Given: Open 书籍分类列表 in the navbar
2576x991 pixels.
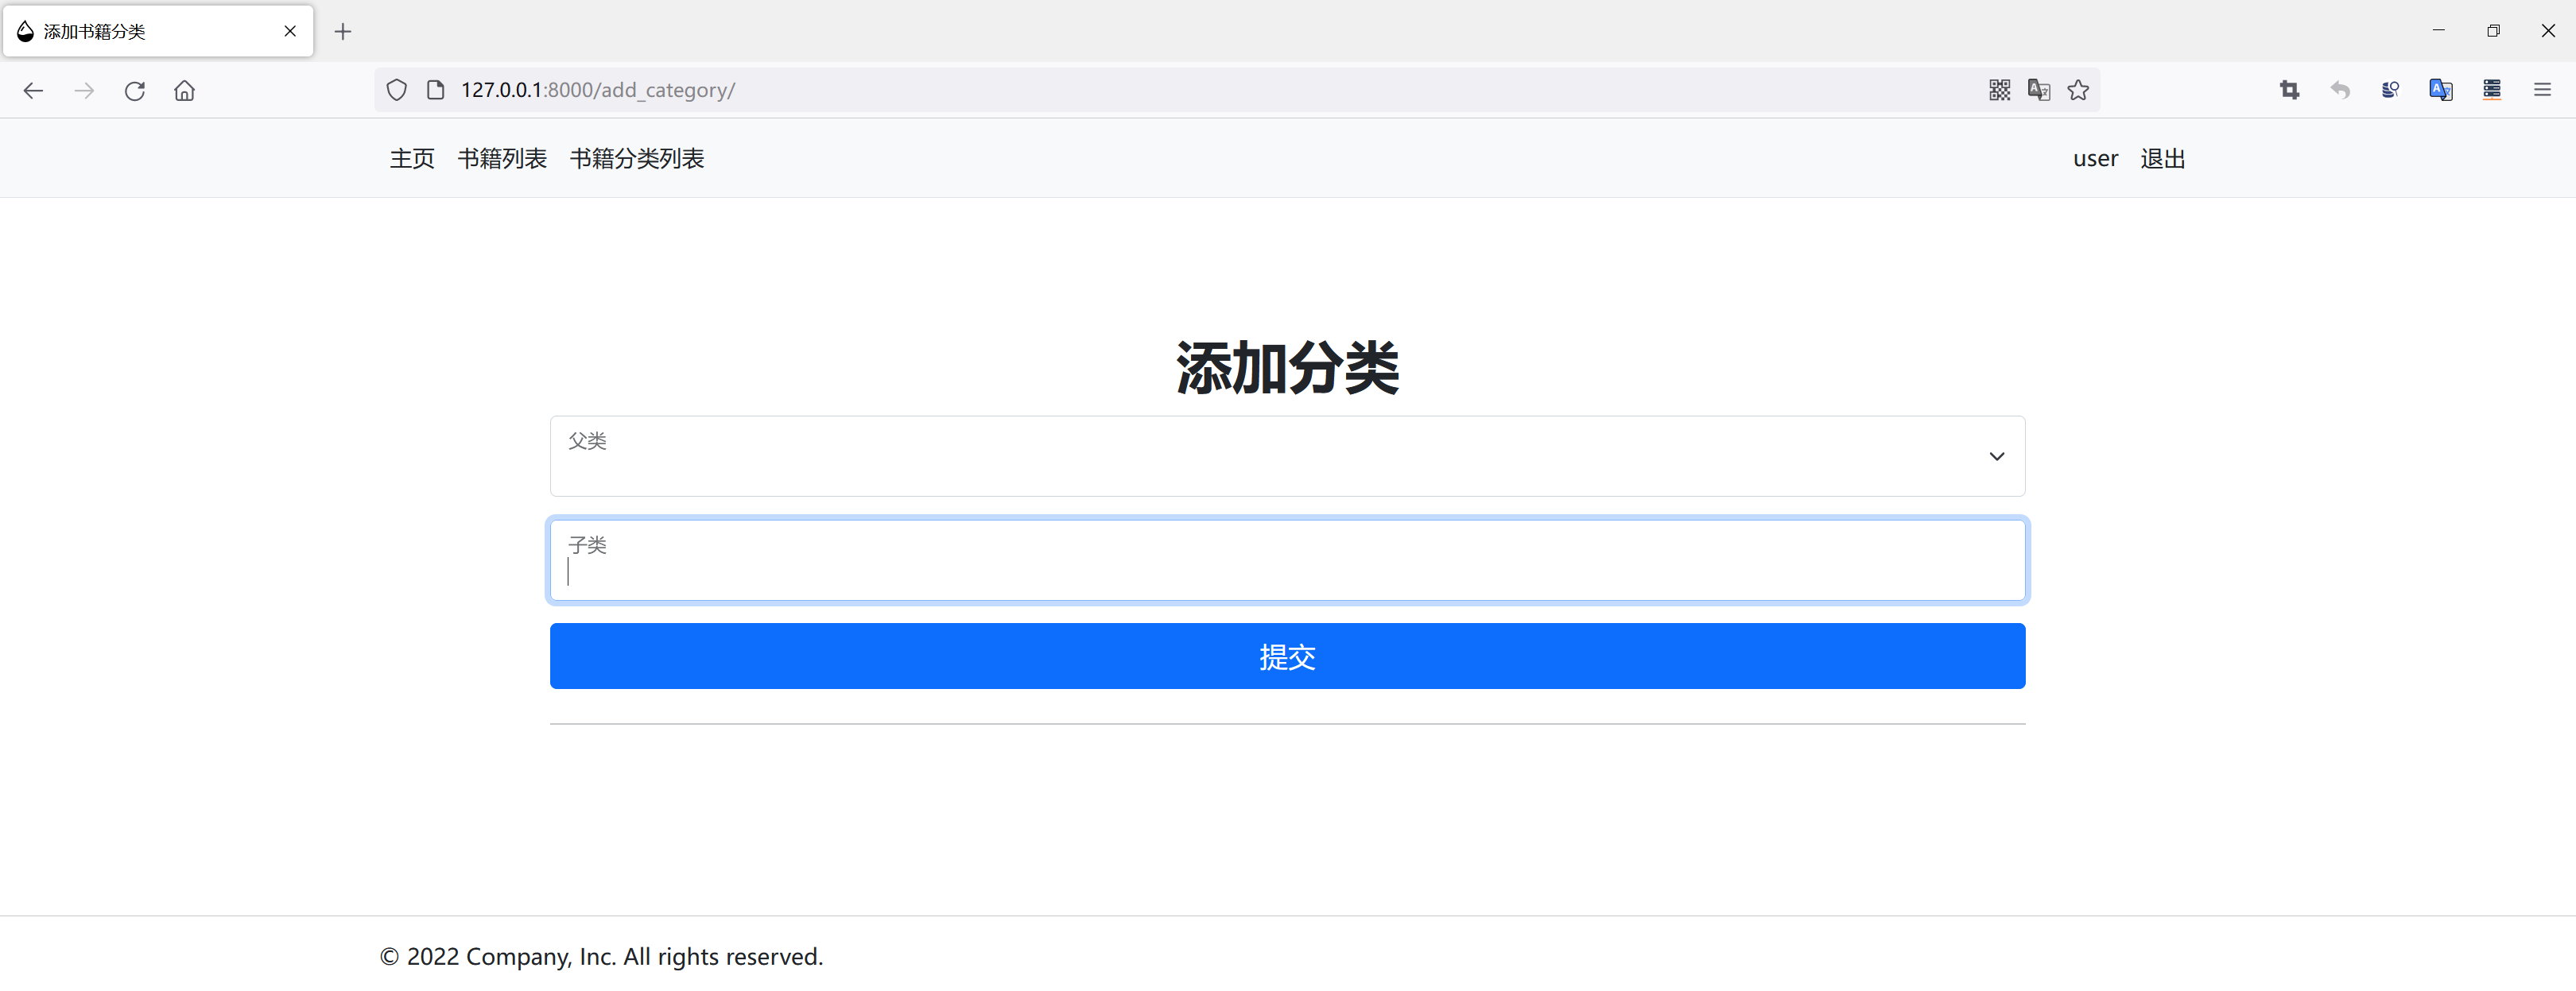Looking at the screenshot, I should tap(637, 158).
